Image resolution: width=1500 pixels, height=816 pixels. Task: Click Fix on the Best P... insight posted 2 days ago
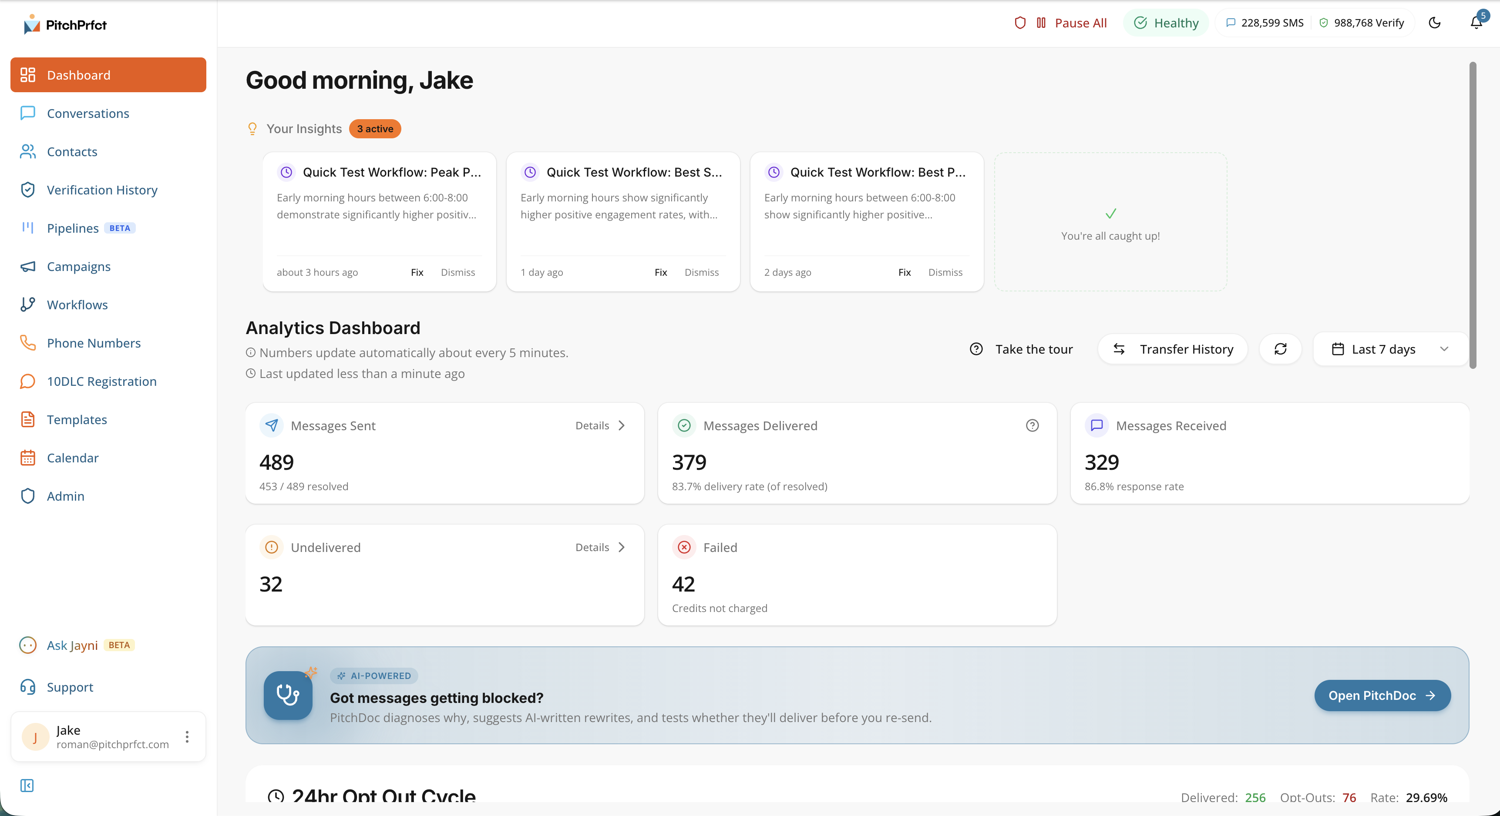905,272
